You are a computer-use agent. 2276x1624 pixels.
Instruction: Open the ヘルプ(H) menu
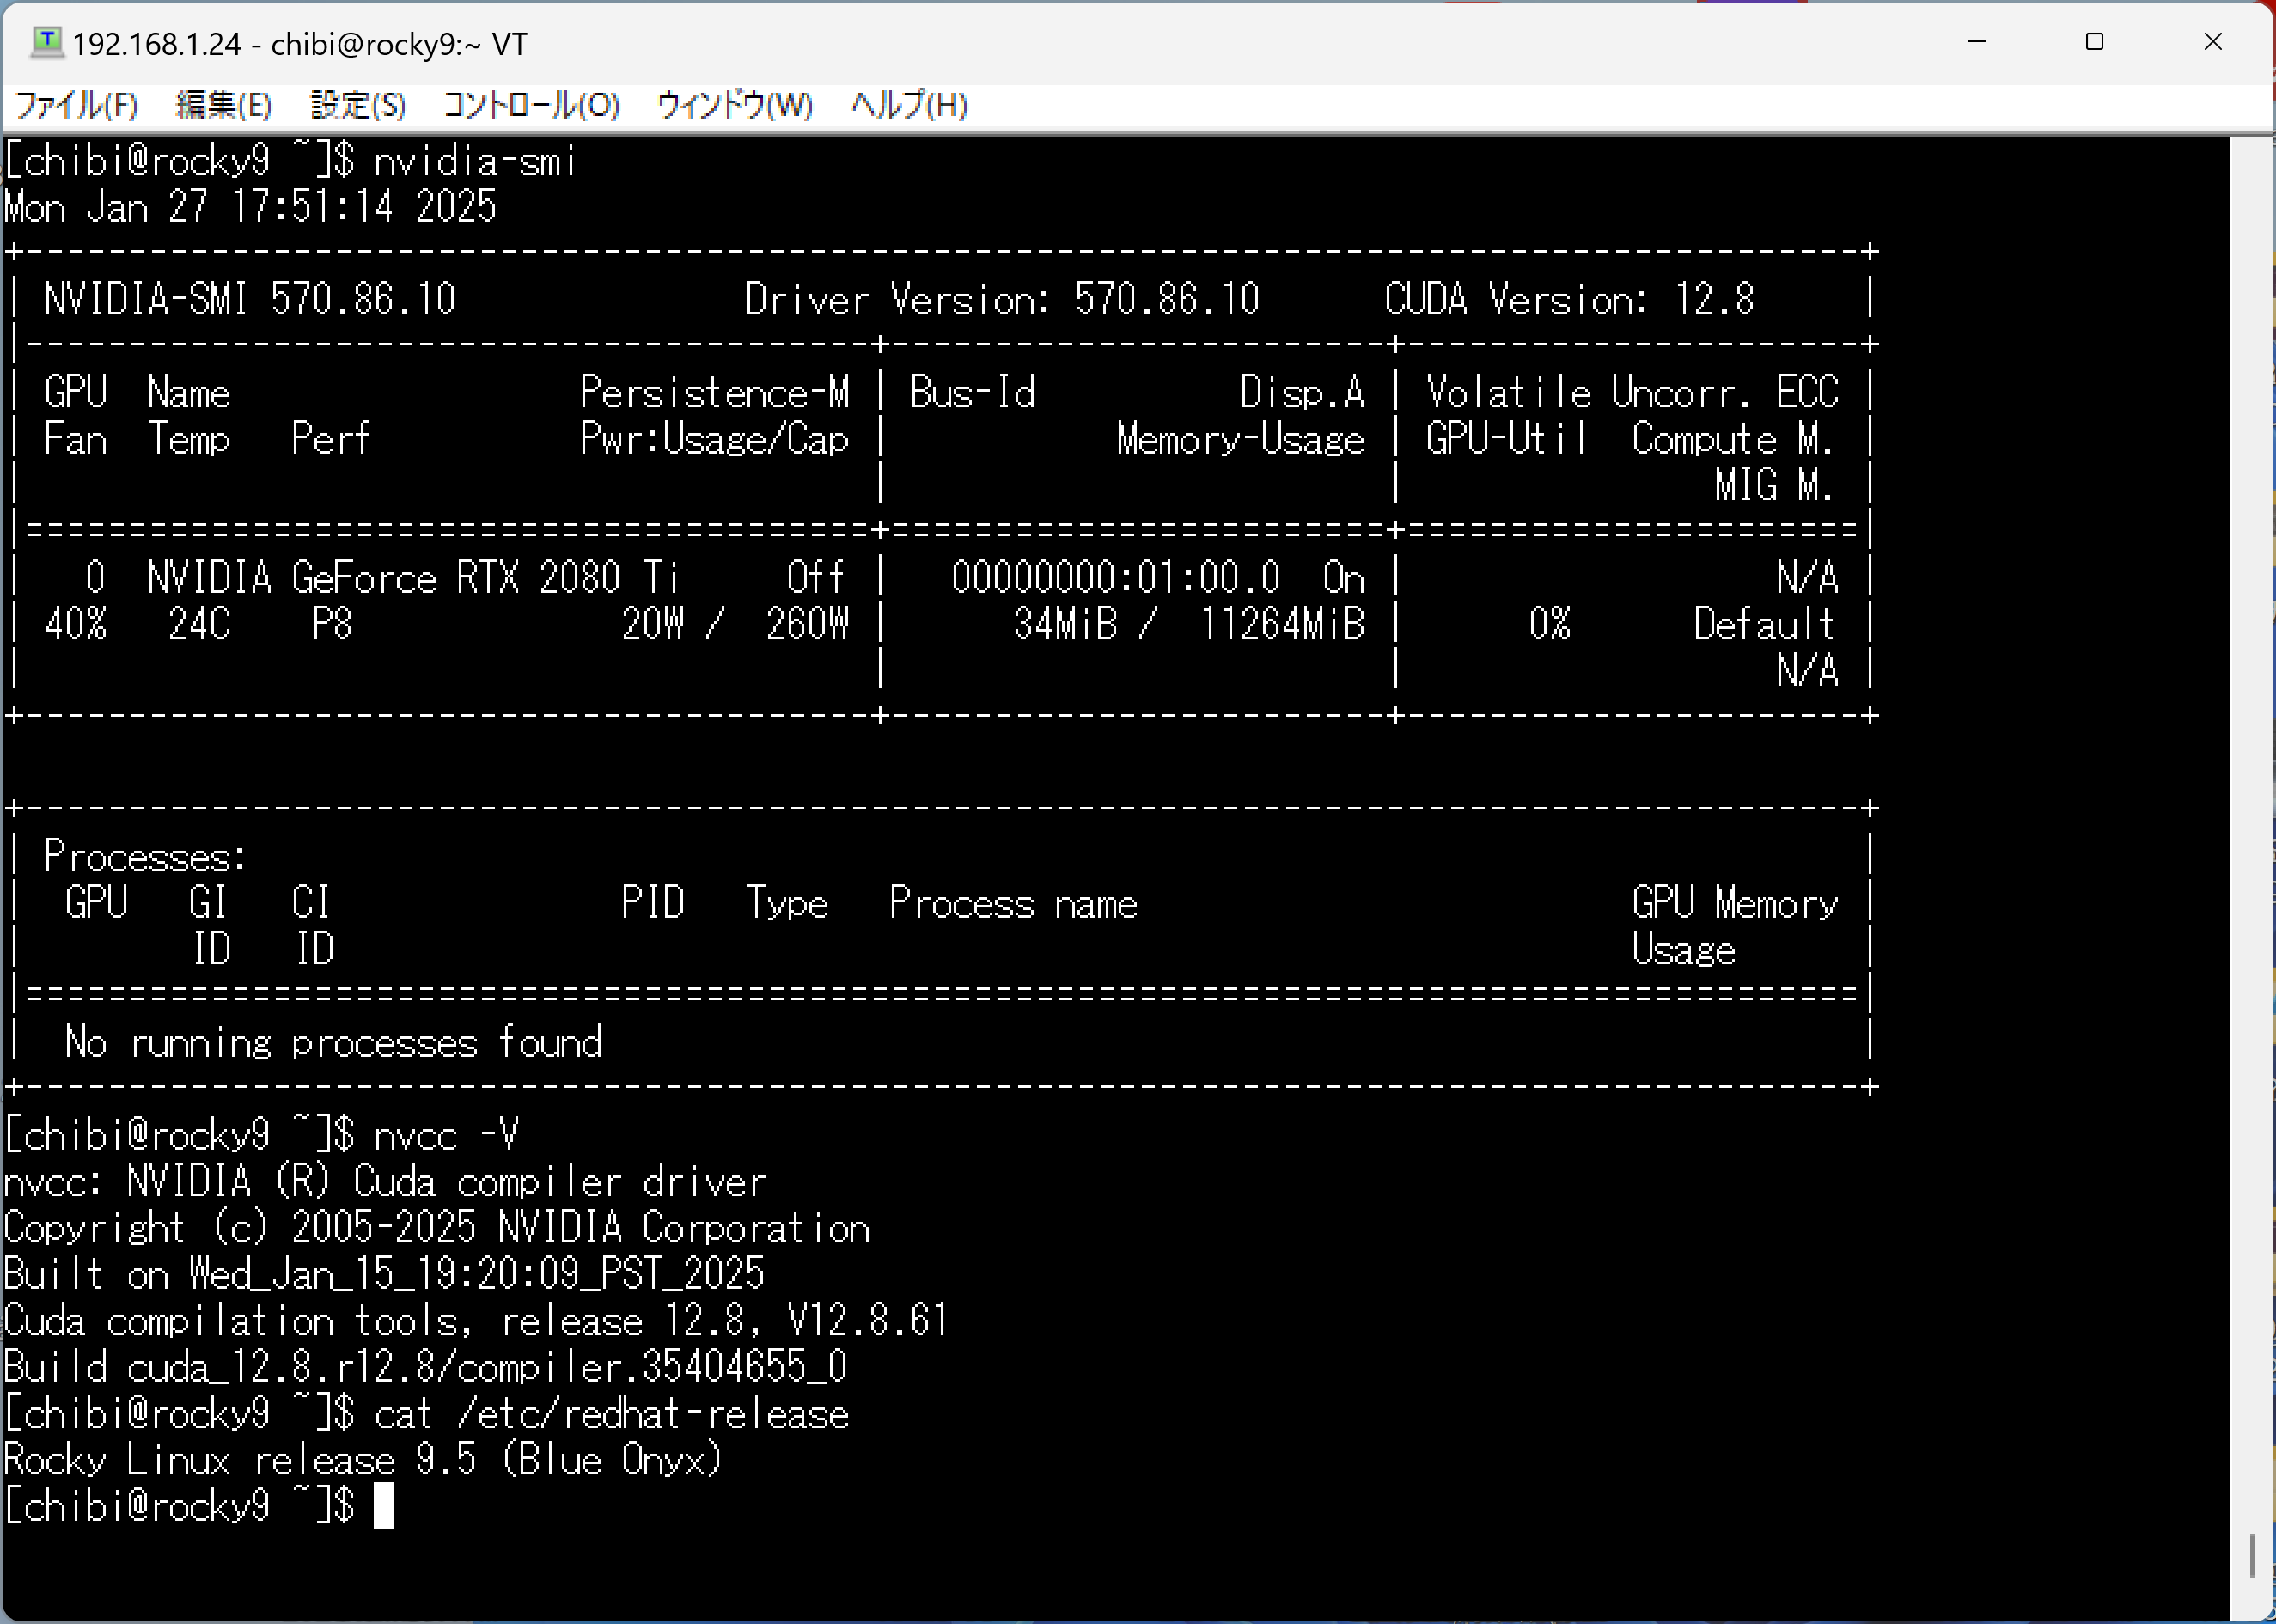click(909, 105)
